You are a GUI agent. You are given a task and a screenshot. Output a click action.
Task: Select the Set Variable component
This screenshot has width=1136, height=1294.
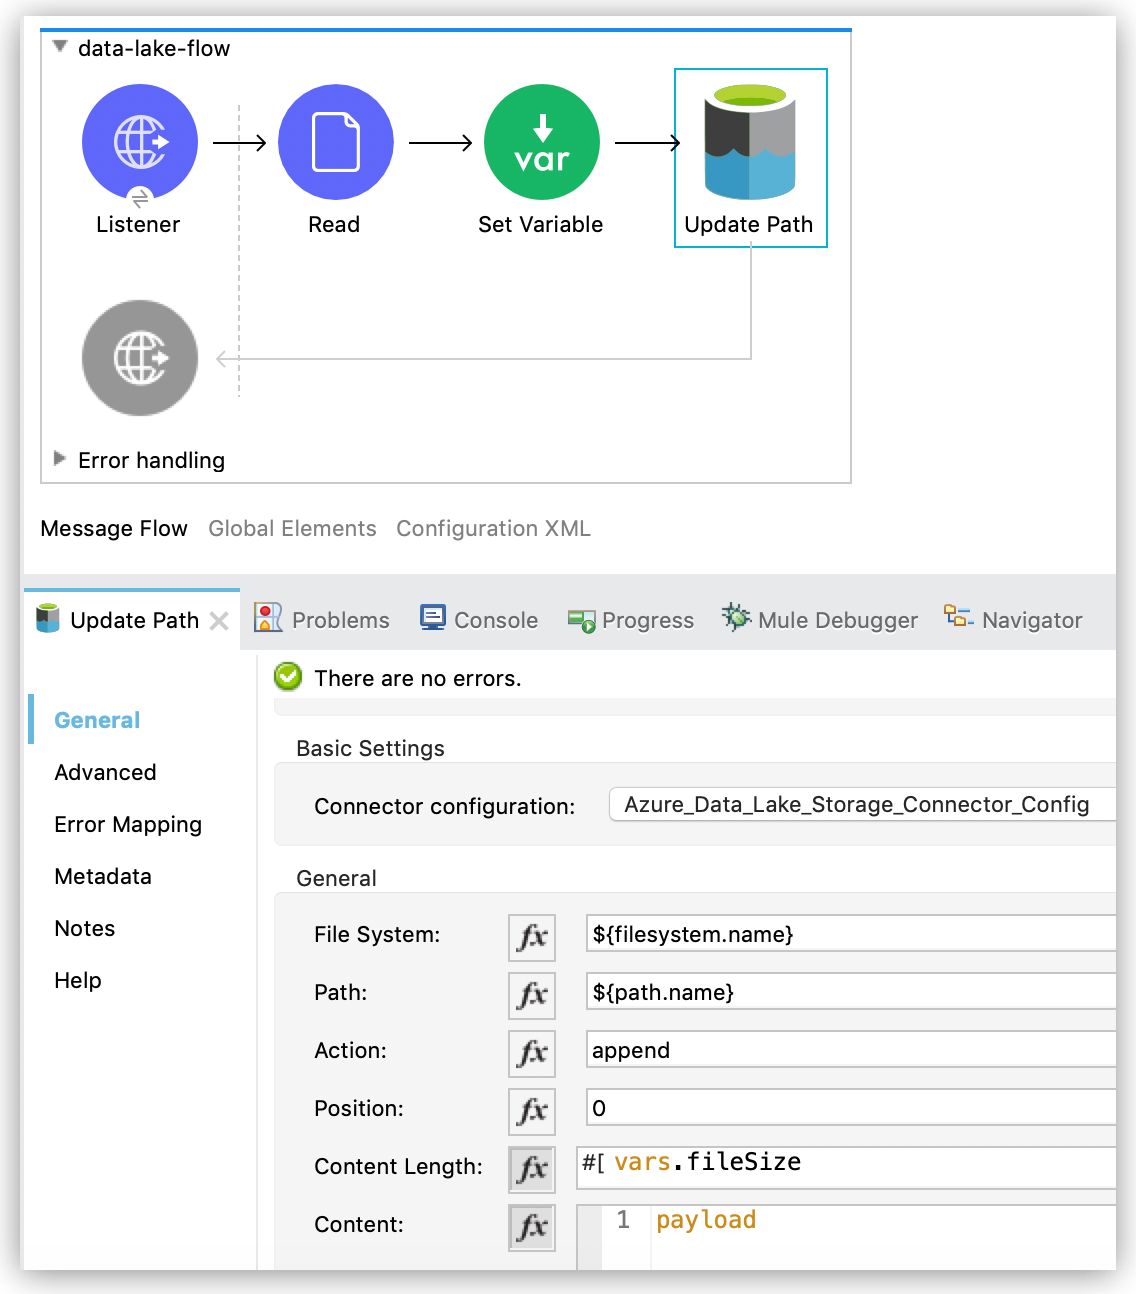(541, 142)
